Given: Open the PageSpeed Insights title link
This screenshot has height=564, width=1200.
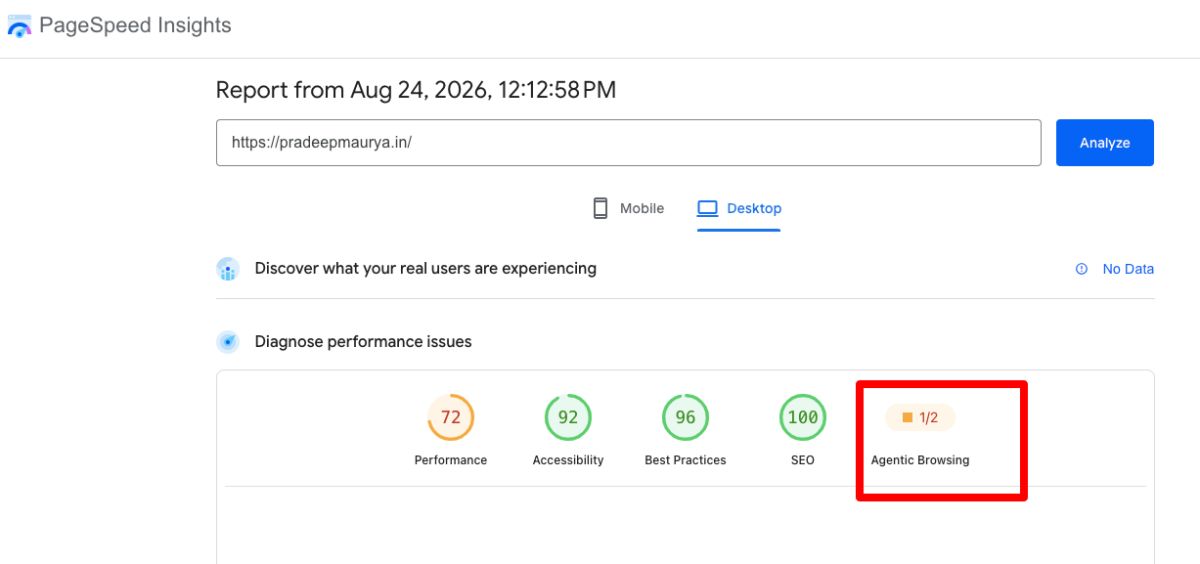Looking at the screenshot, I should point(135,26).
